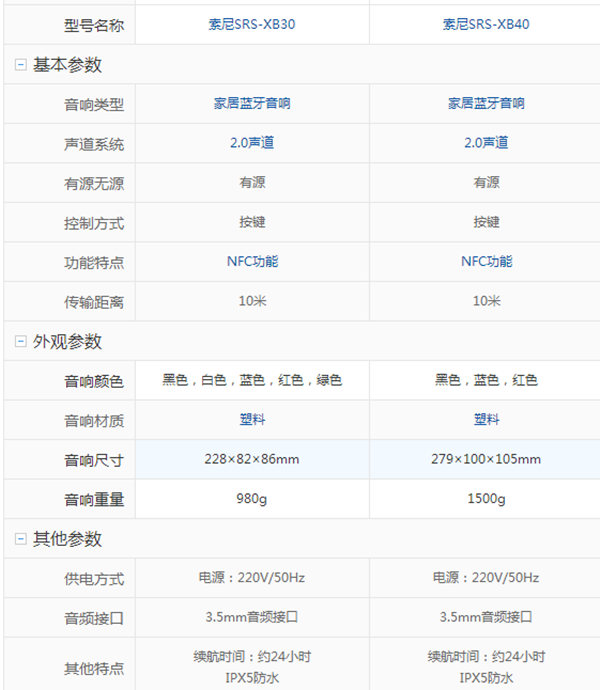This screenshot has height=690, width=600.
Task: Click IPX5防水 in SRS-XB30 column
Action: coord(252,678)
